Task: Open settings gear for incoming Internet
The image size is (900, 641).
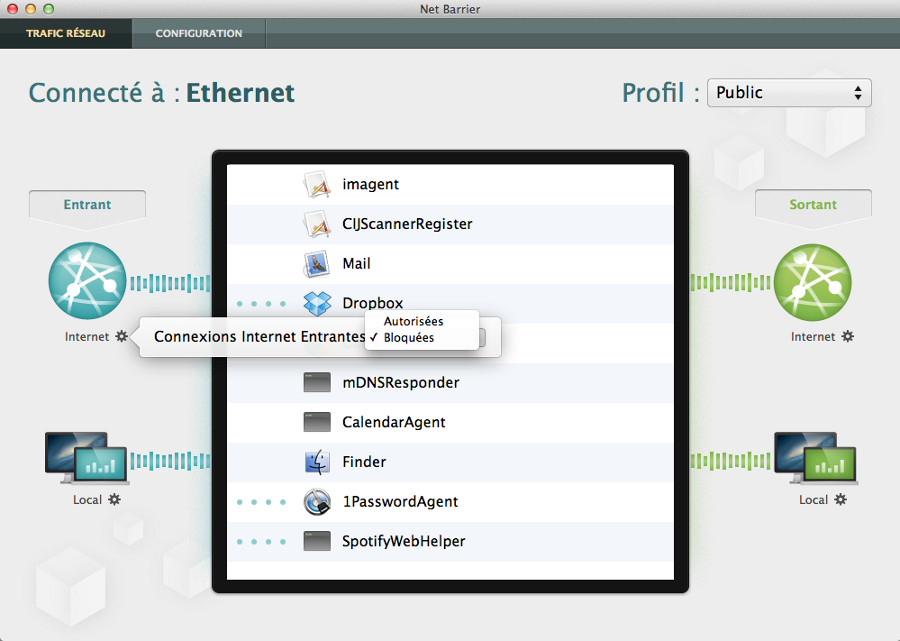Action: coord(122,336)
